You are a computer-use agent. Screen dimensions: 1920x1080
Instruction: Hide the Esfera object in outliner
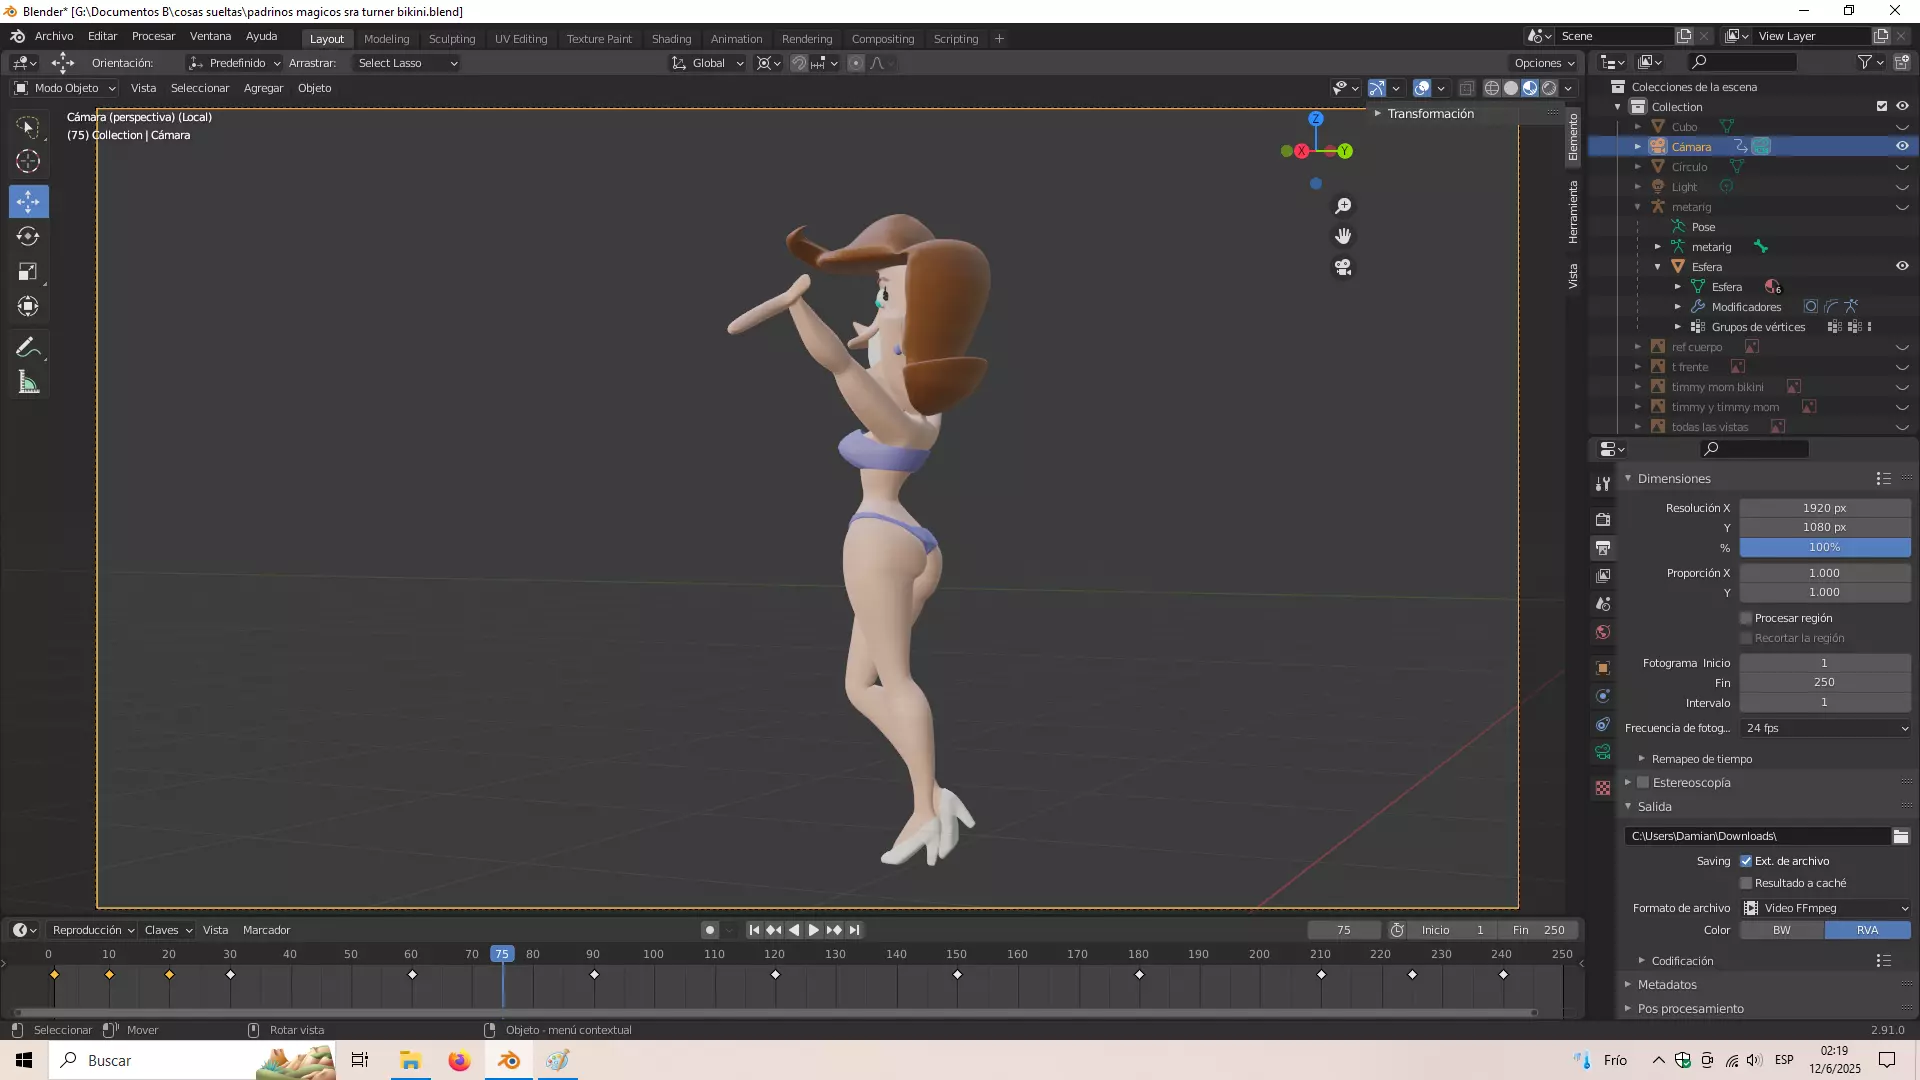(x=1902, y=266)
